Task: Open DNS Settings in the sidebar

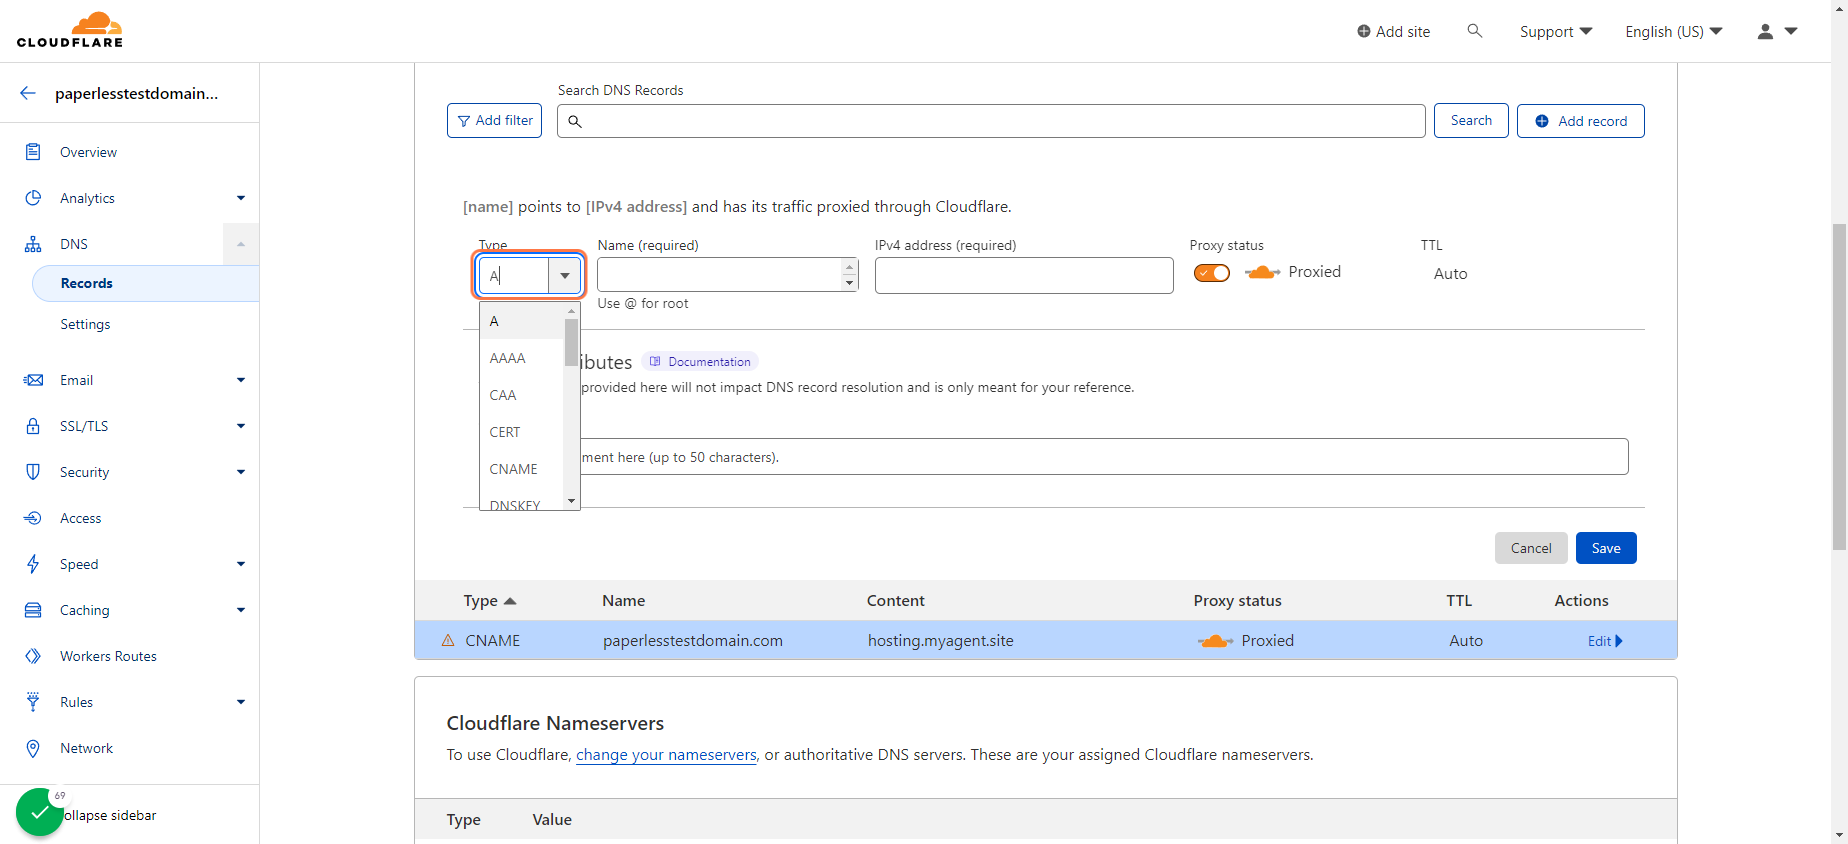Action: click(x=85, y=324)
